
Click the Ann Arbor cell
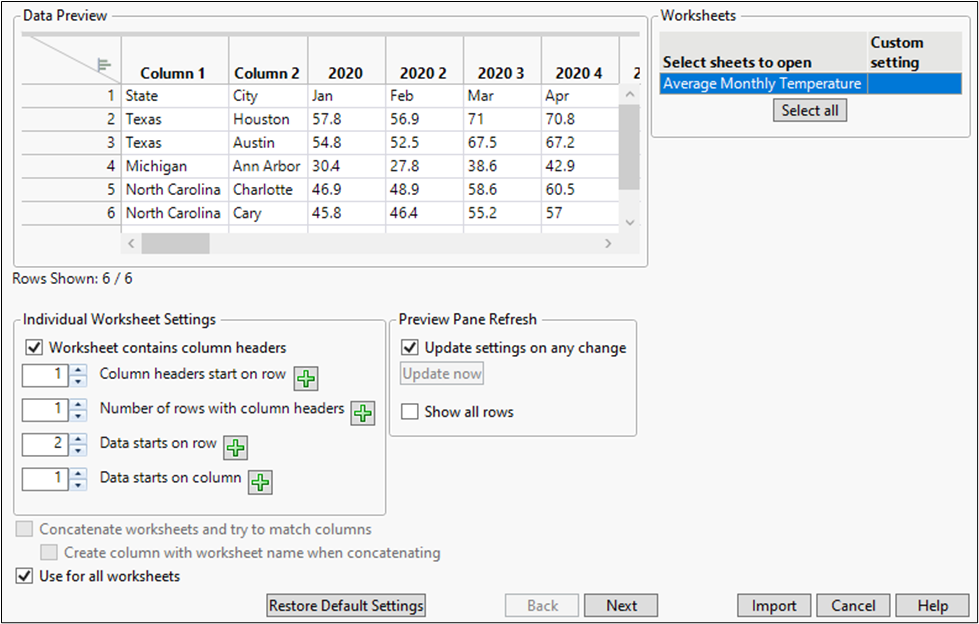(268, 166)
